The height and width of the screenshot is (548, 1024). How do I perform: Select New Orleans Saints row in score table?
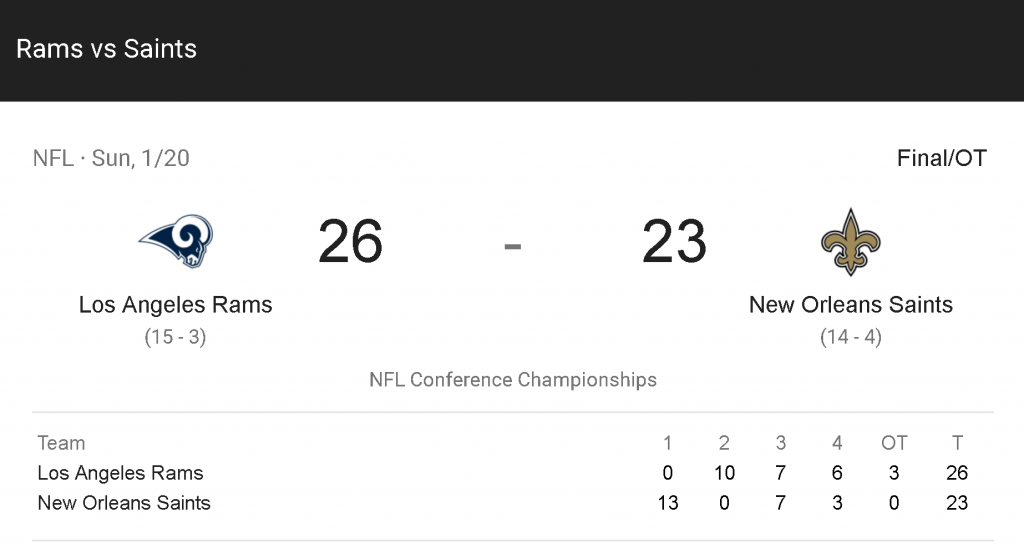point(124,503)
